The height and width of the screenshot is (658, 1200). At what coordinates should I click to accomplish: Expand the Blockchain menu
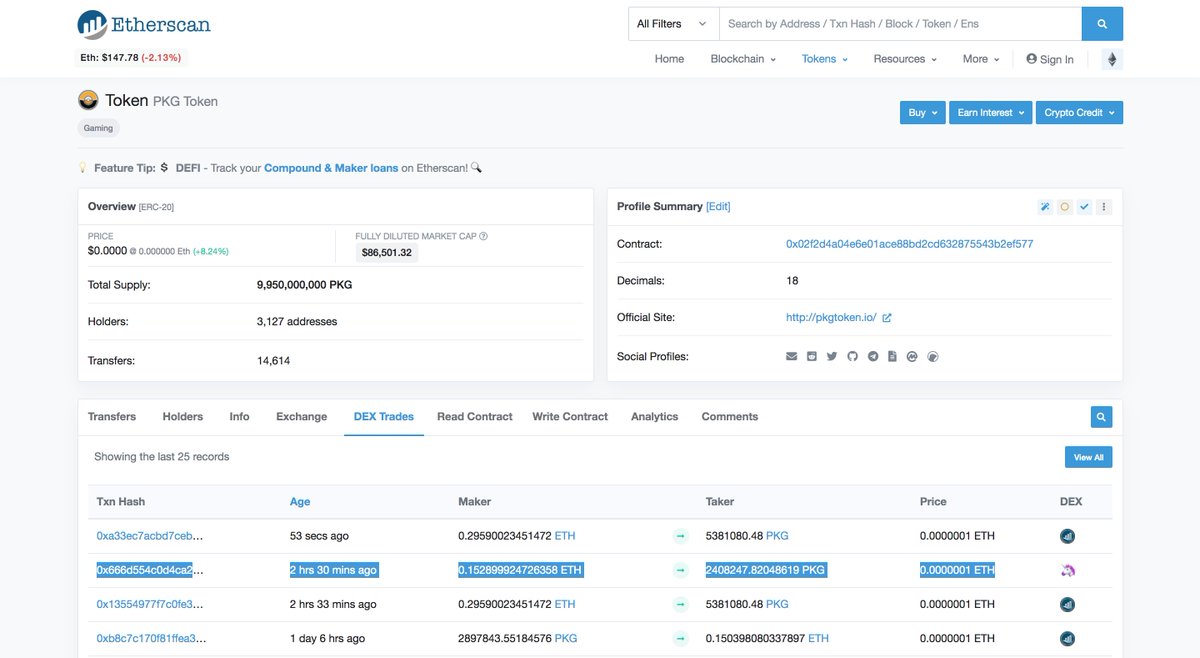click(743, 59)
